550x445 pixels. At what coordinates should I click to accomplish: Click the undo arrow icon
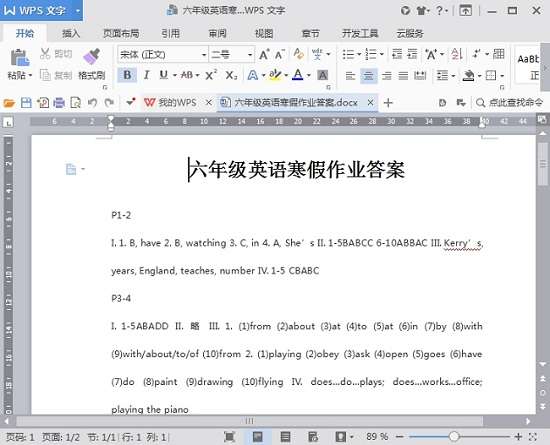click(92, 103)
